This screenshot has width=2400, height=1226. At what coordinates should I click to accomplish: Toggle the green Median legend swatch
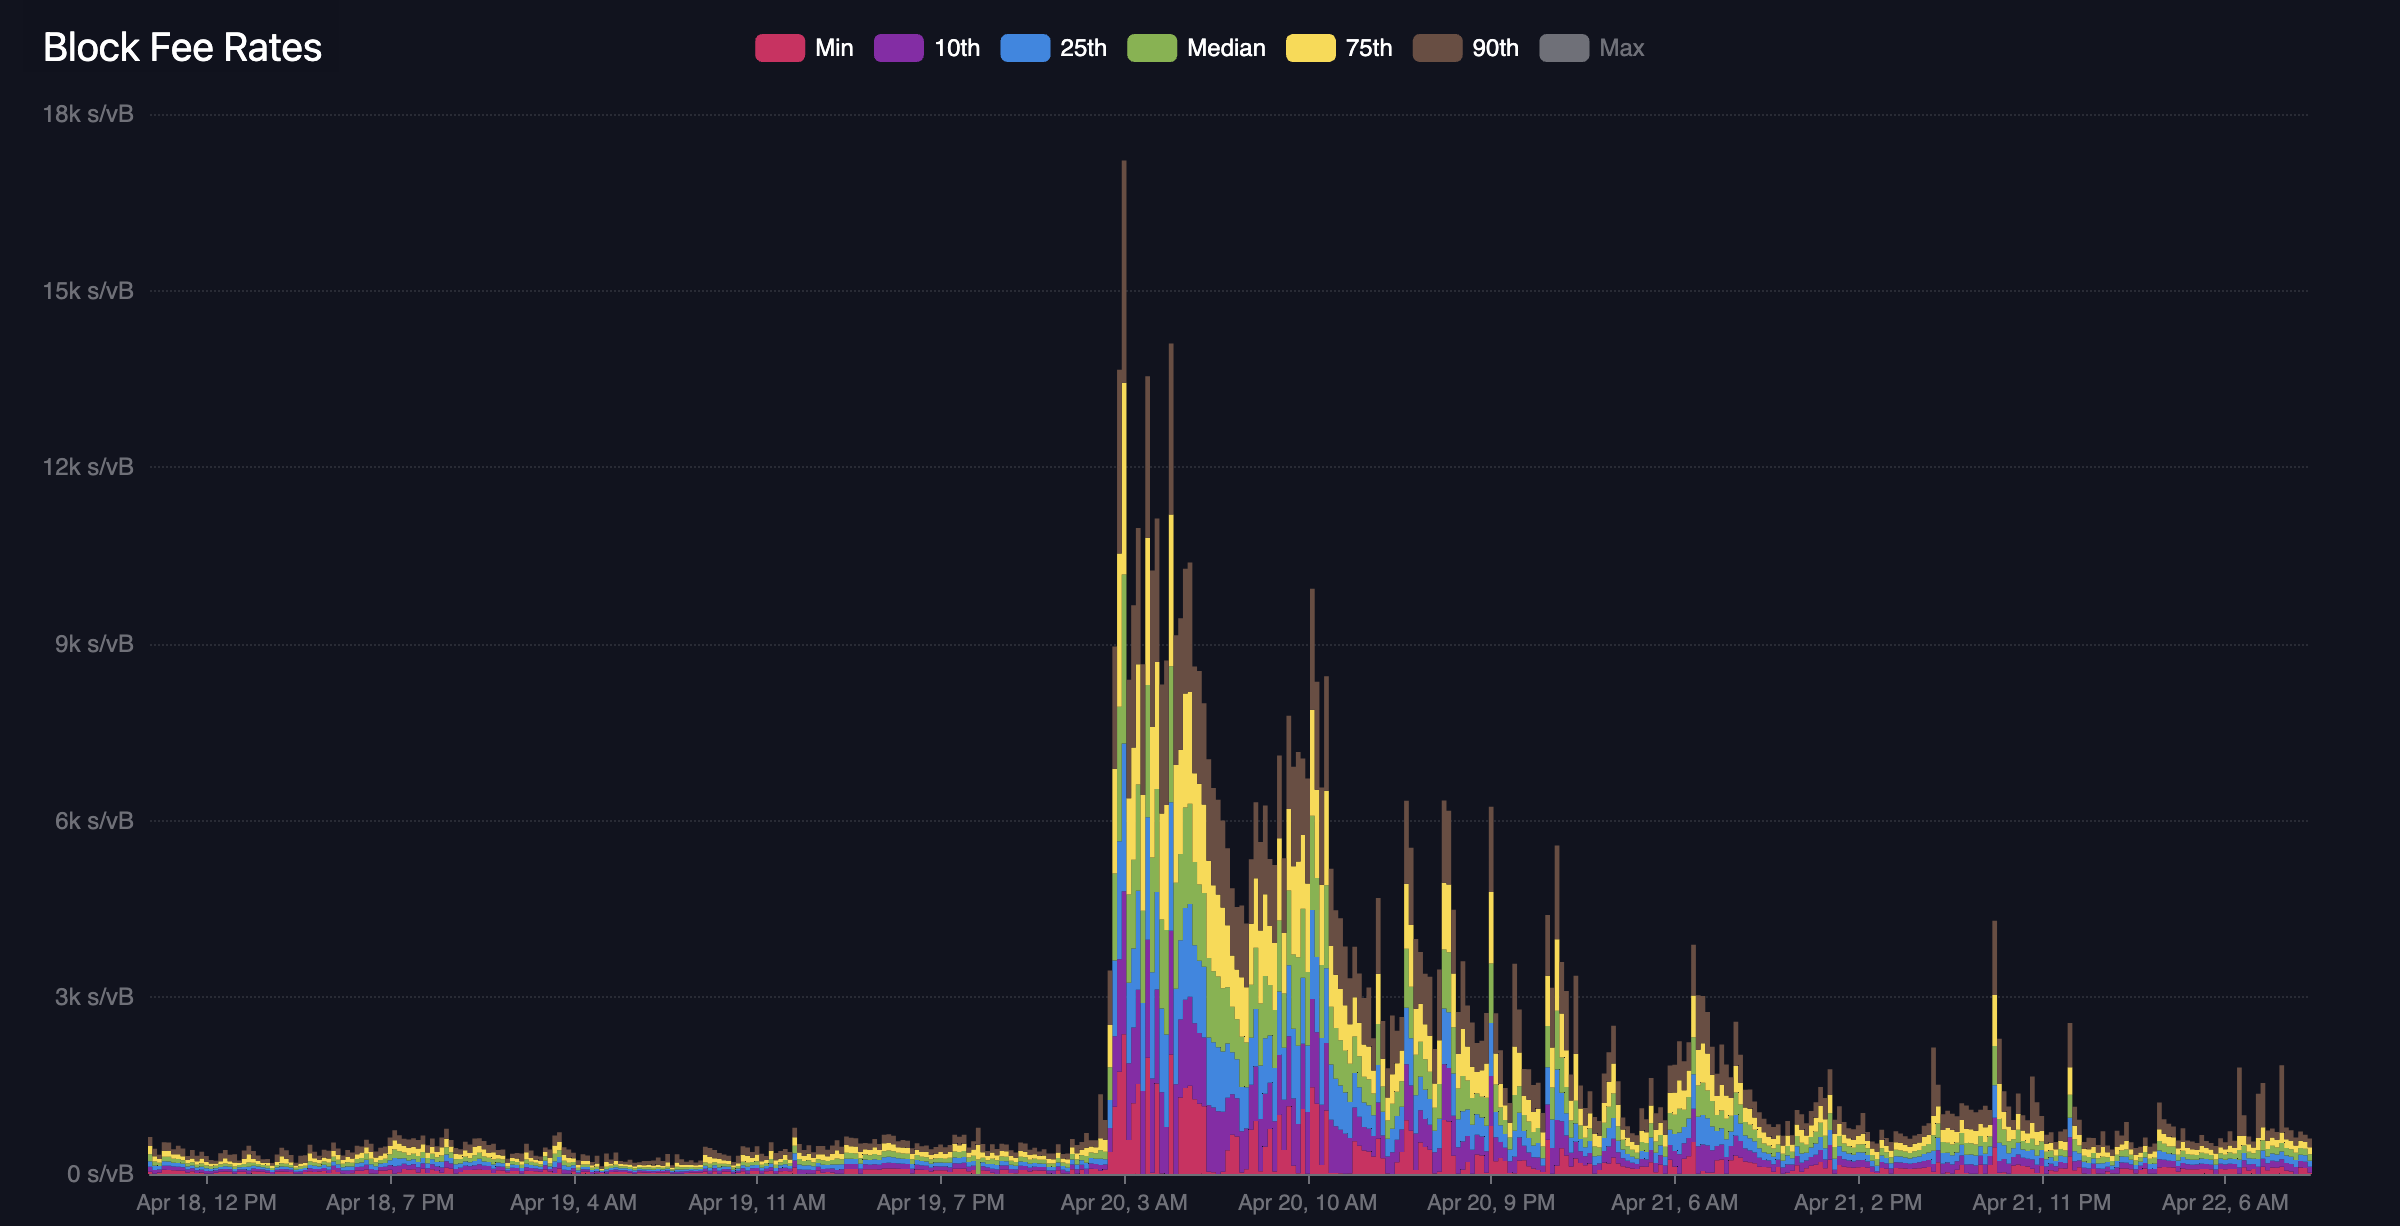pos(1151,48)
